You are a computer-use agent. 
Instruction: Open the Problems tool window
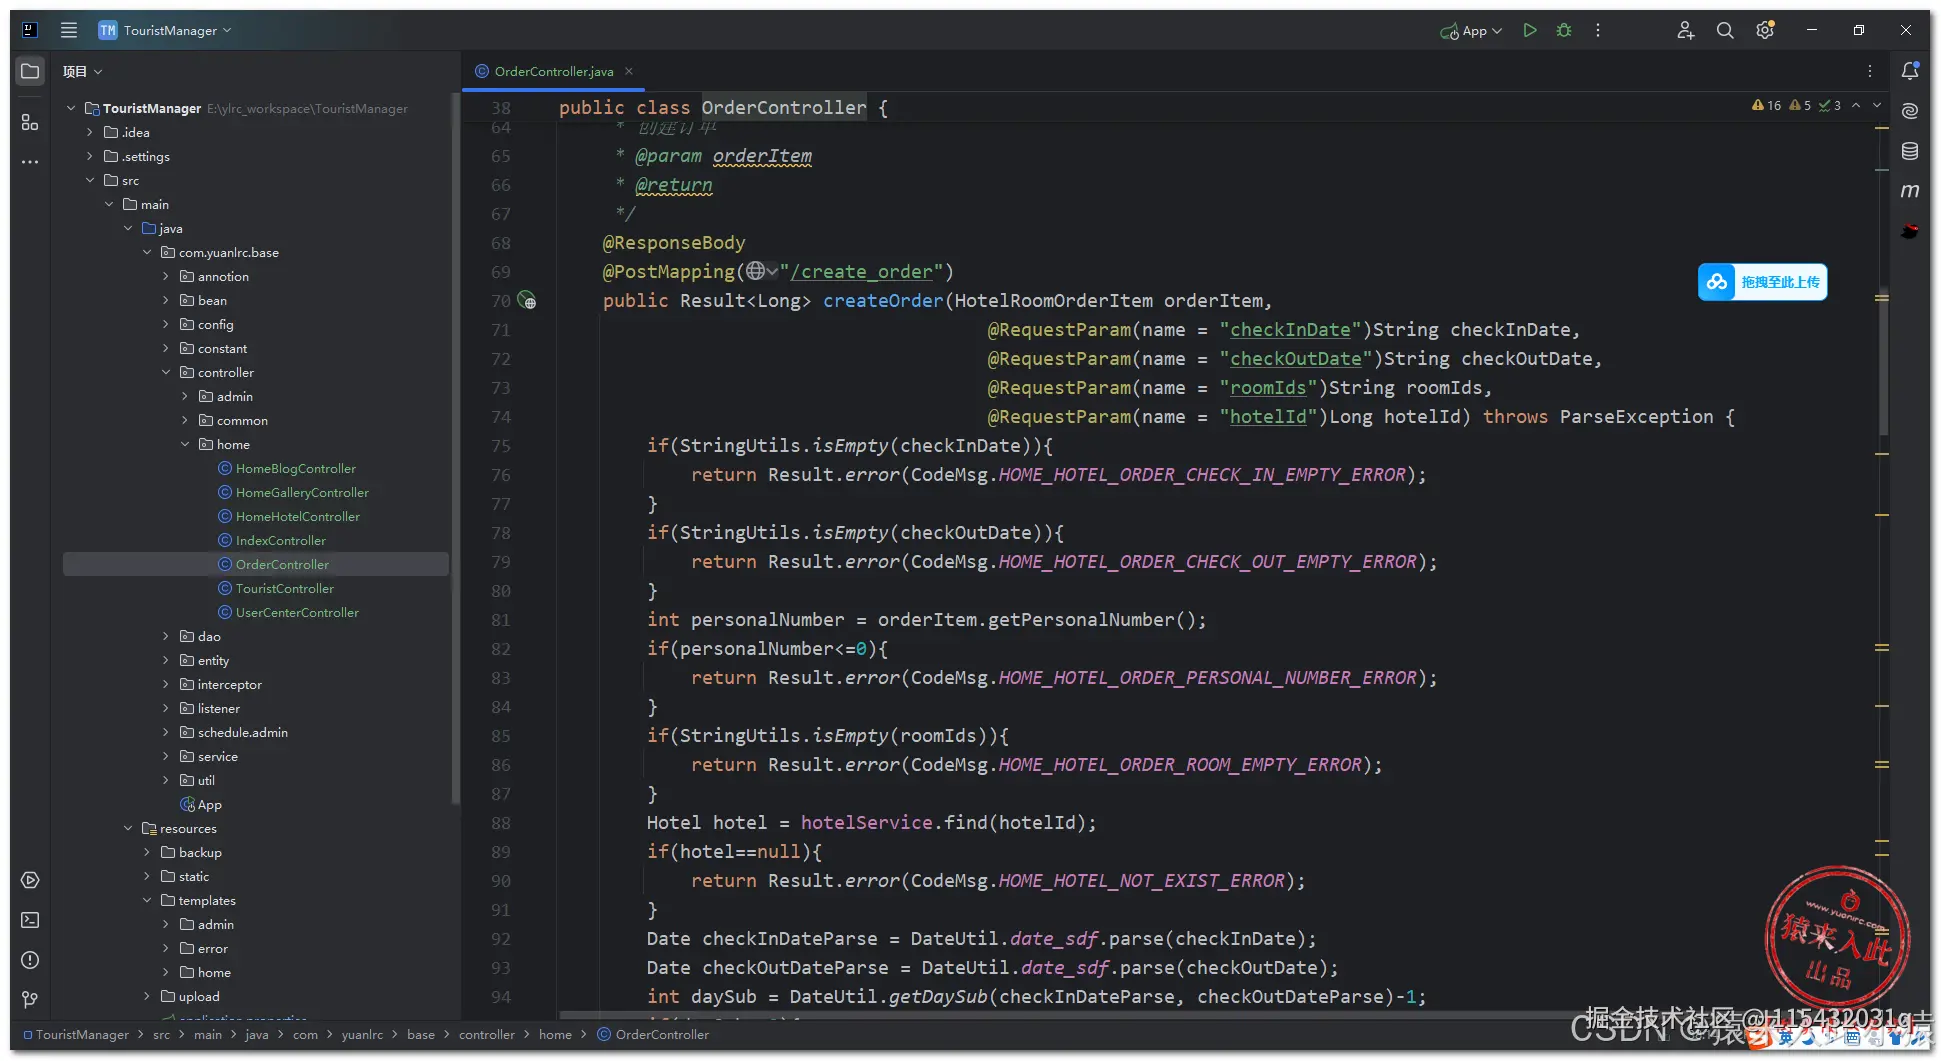pyautogui.click(x=30, y=960)
